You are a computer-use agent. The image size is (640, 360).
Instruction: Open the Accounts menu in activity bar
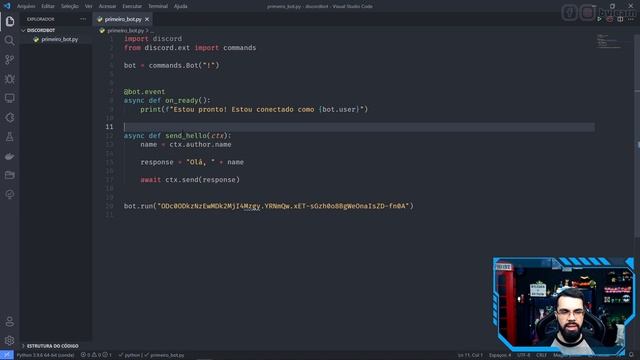coord(10,322)
